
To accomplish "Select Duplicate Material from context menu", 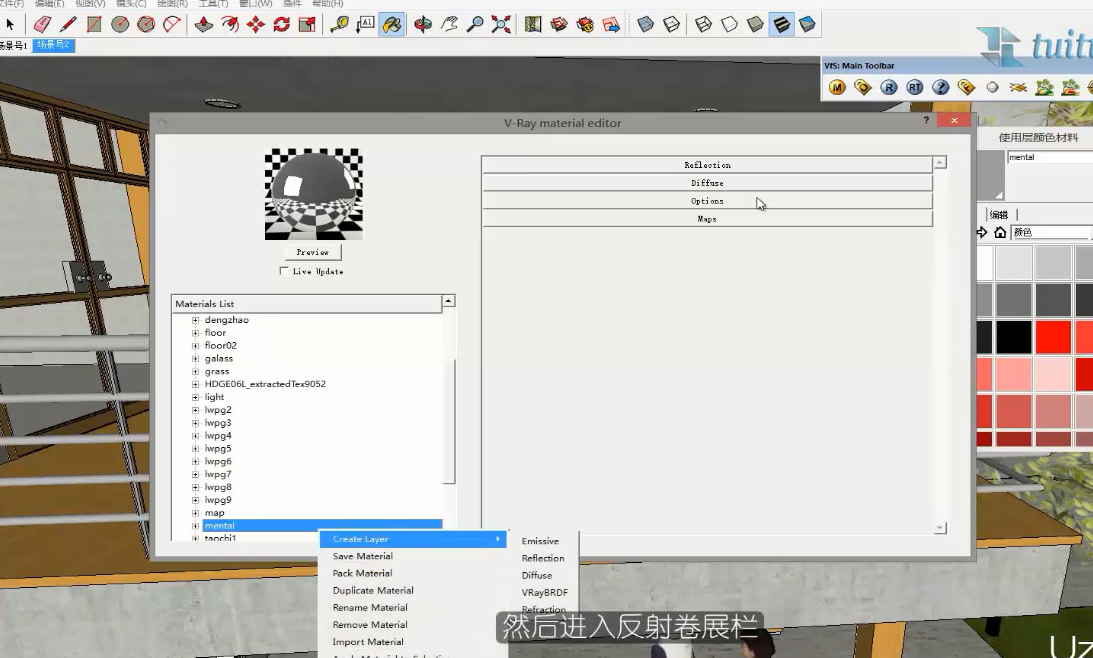I will coord(373,591).
